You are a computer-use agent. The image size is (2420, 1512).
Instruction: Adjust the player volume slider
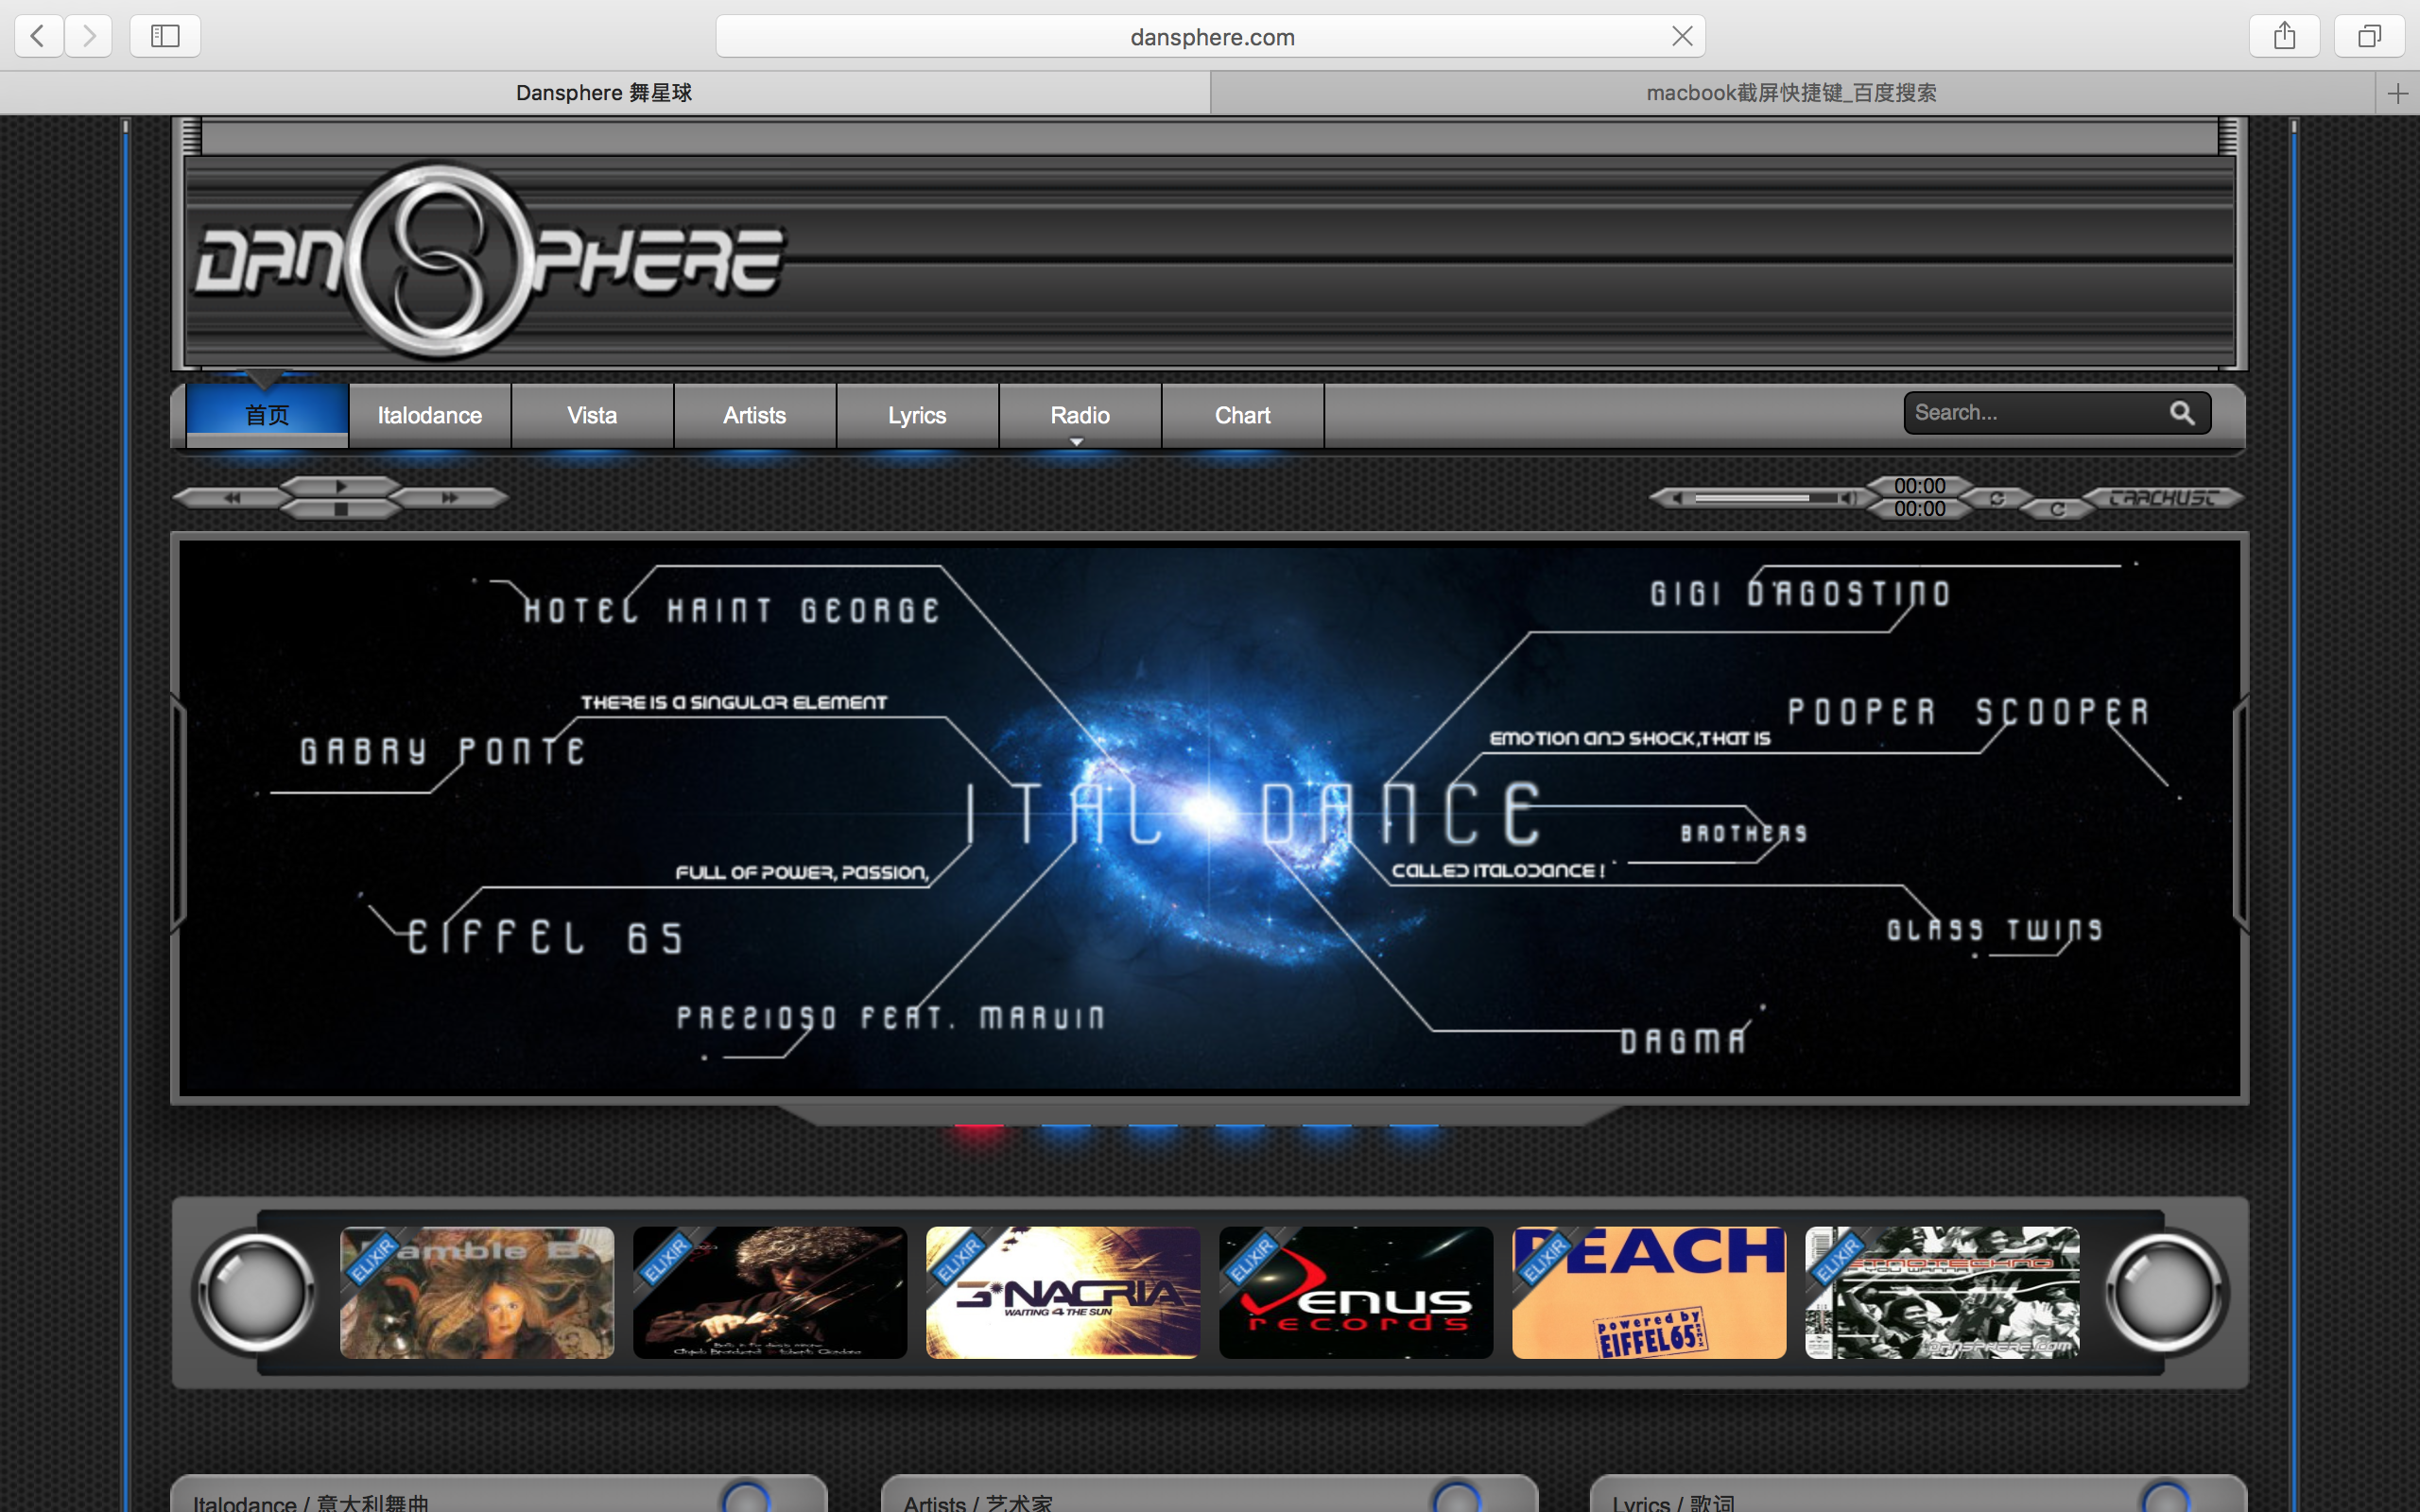pos(1765,498)
